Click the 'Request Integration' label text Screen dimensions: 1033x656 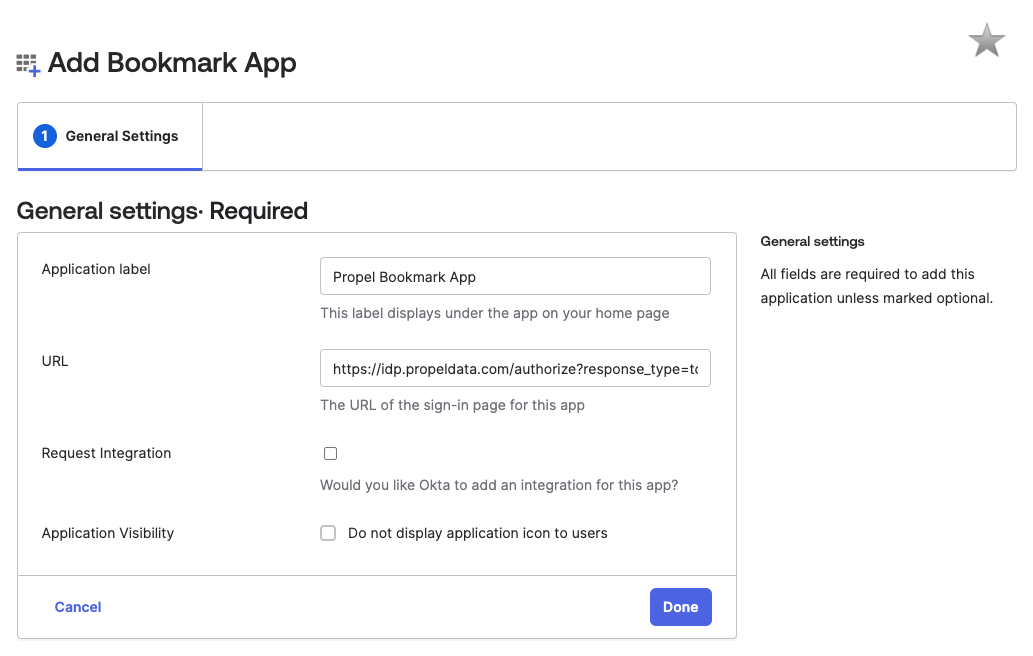coord(106,453)
